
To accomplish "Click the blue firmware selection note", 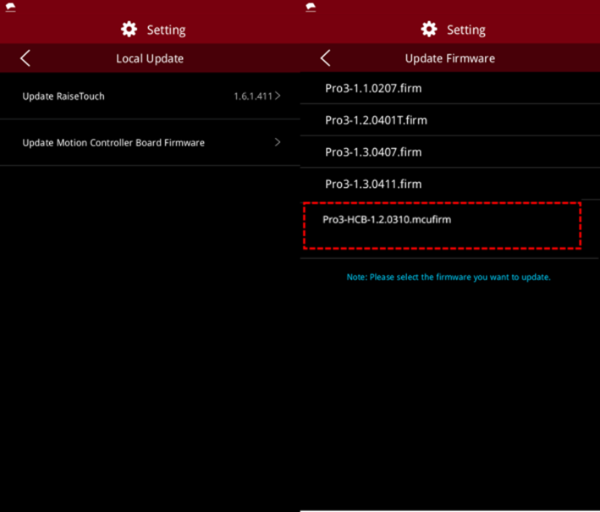I will (x=448, y=277).
